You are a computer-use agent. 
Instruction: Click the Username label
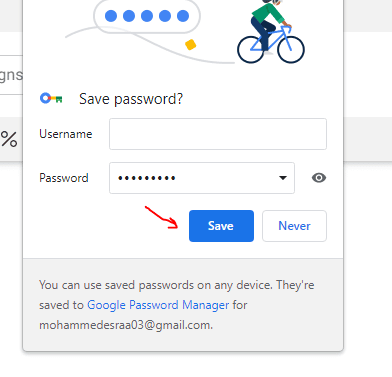[66, 134]
